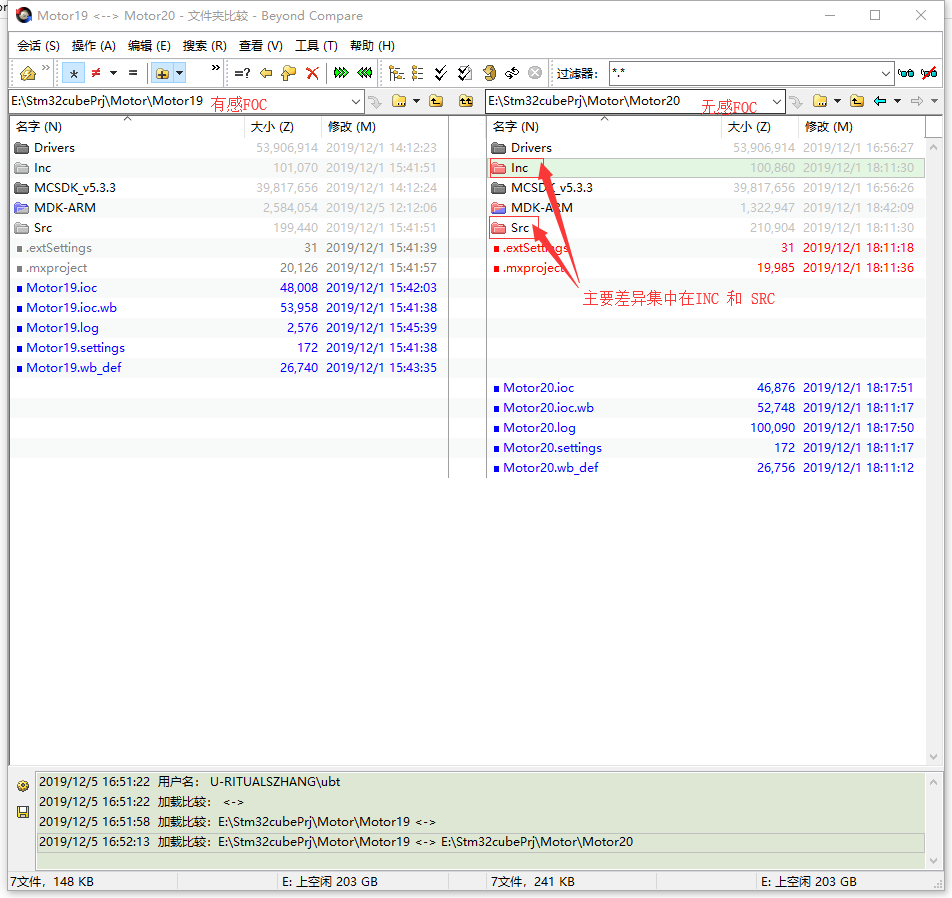Open left path Motor19 dropdown
952x898 pixels.
tap(356, 101)
